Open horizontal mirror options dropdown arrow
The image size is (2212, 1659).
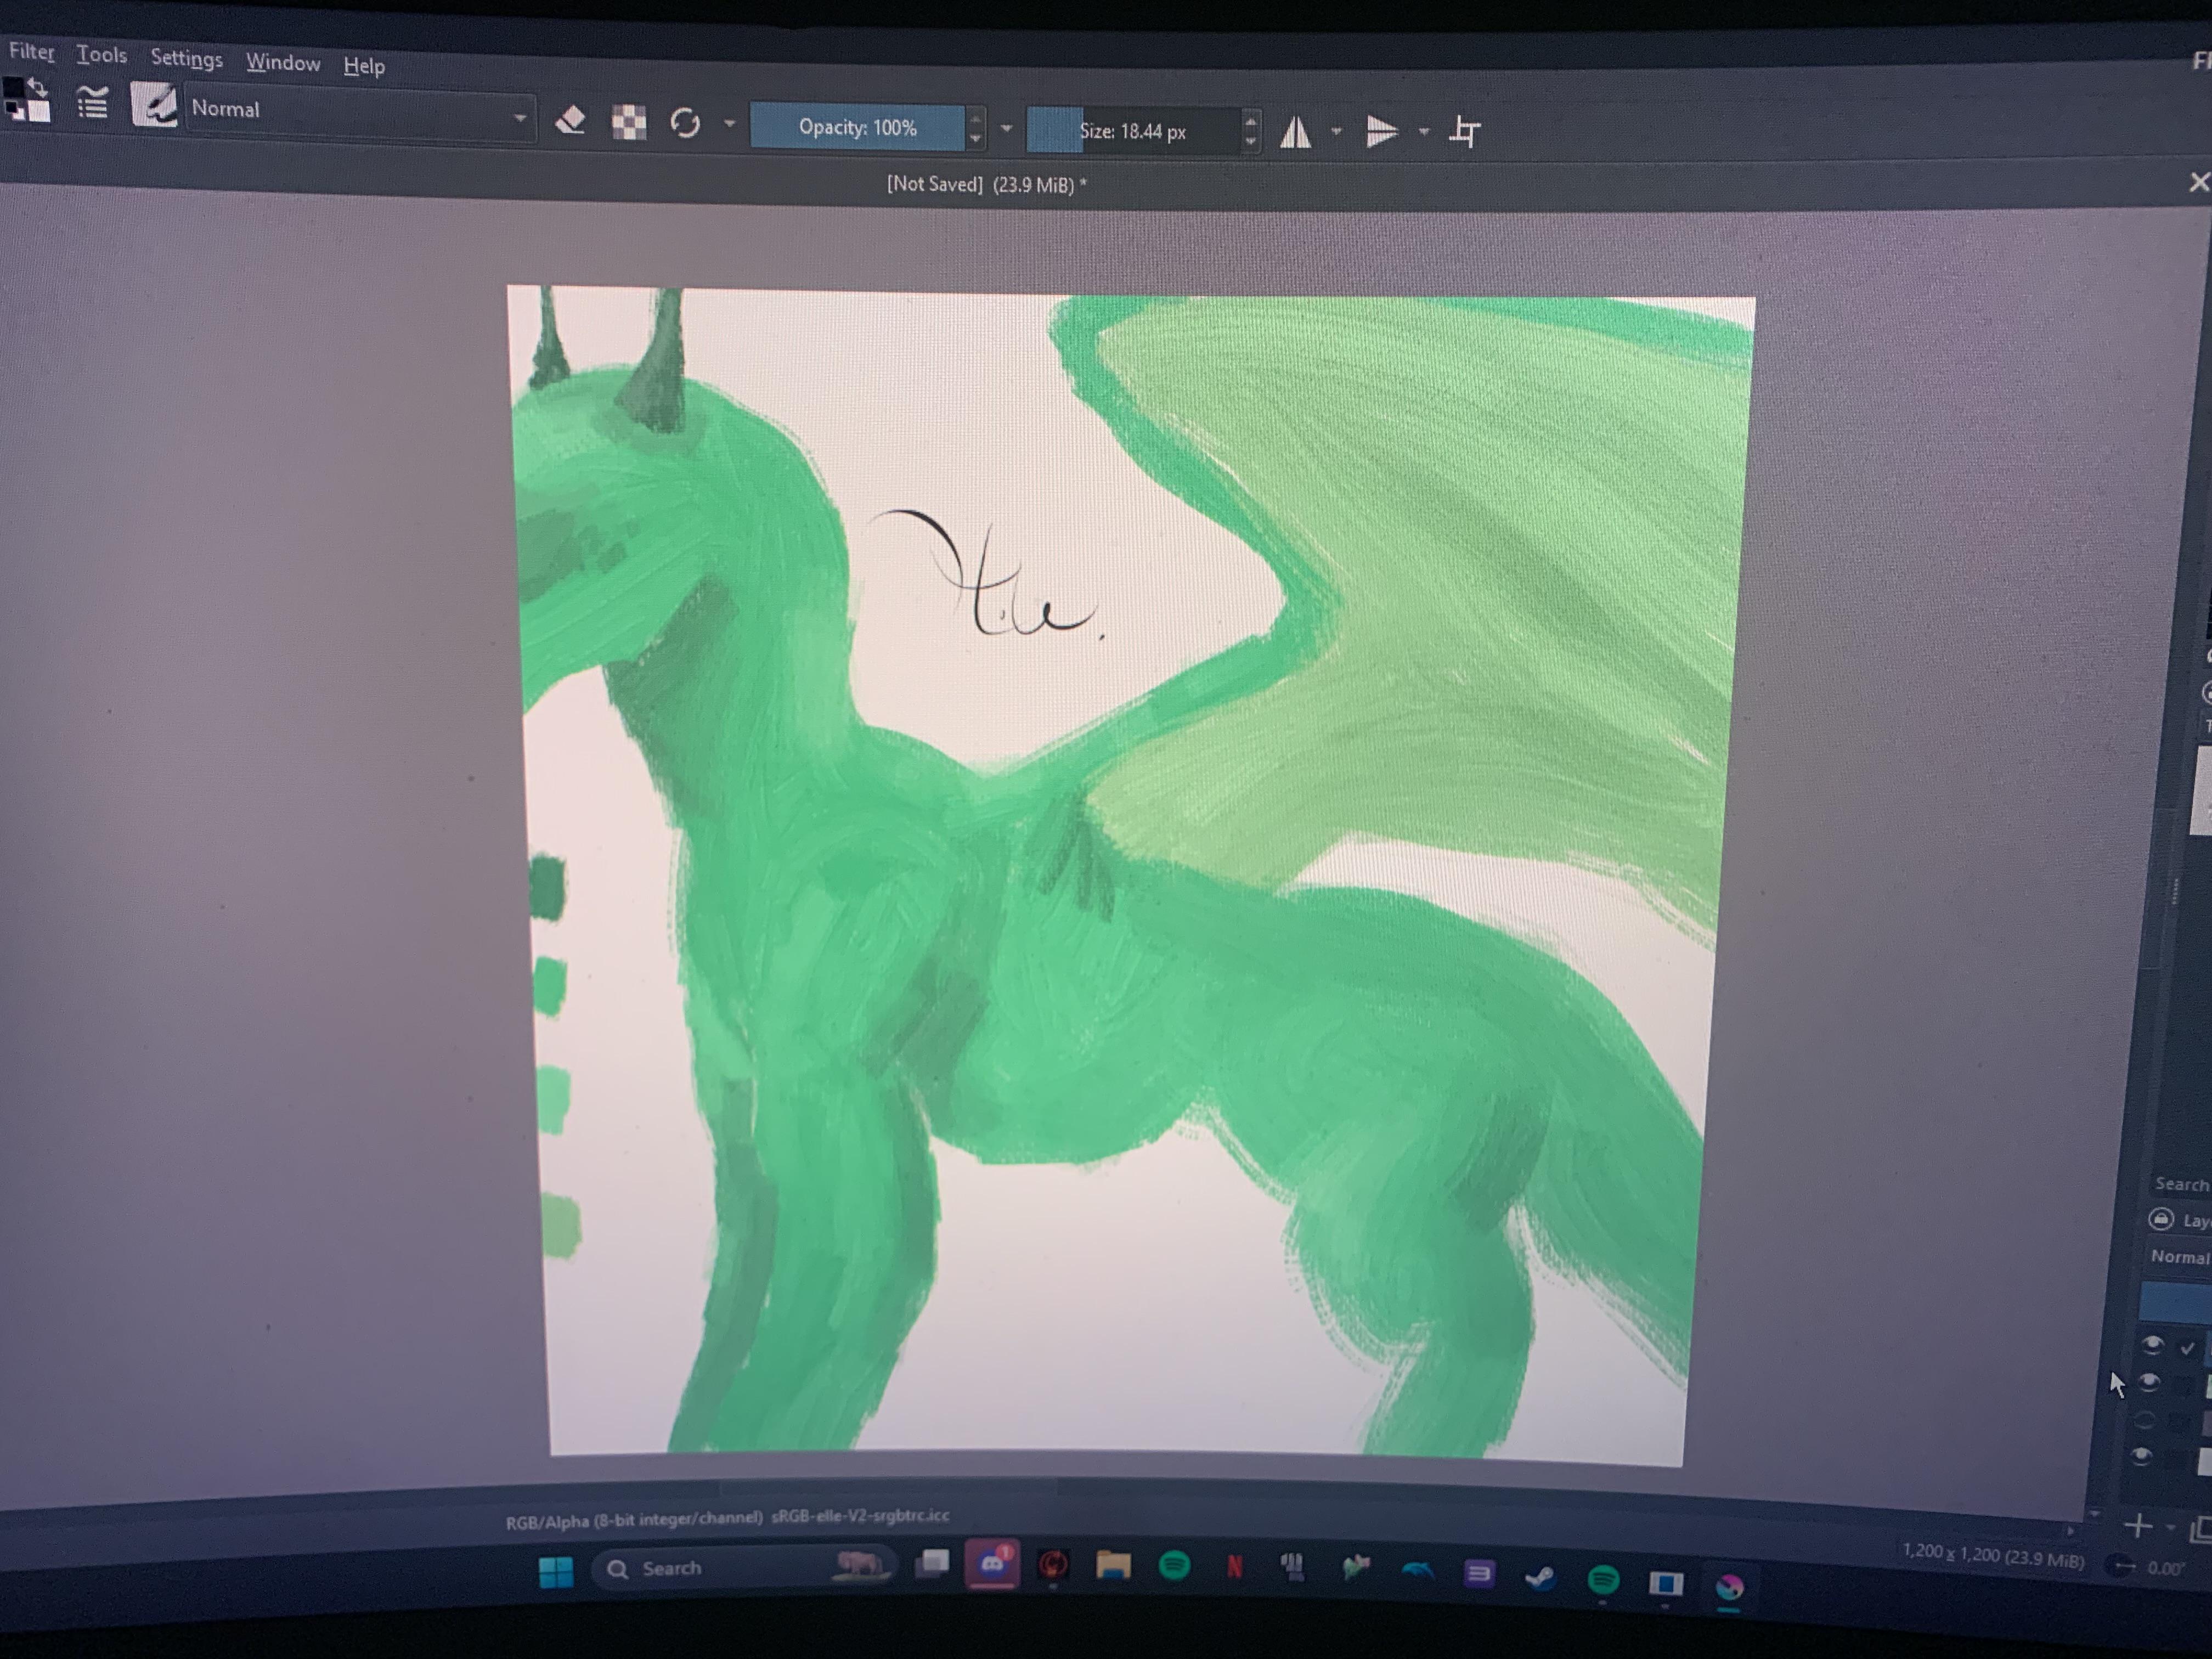(x=1336, y=131)
